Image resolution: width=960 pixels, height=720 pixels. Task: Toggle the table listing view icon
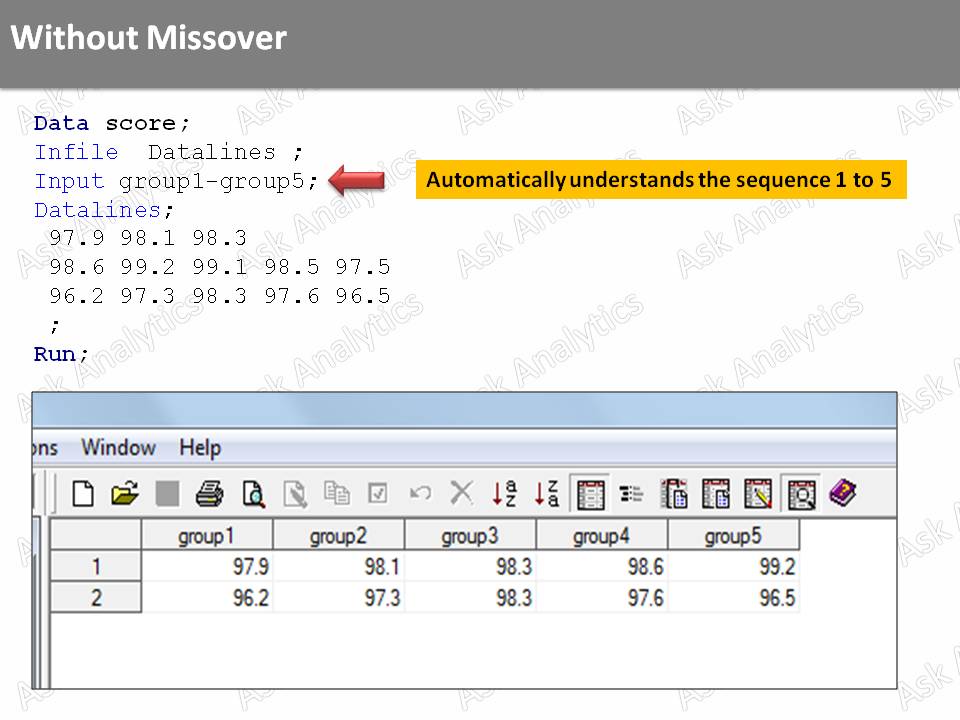click(x=631, y=493)
